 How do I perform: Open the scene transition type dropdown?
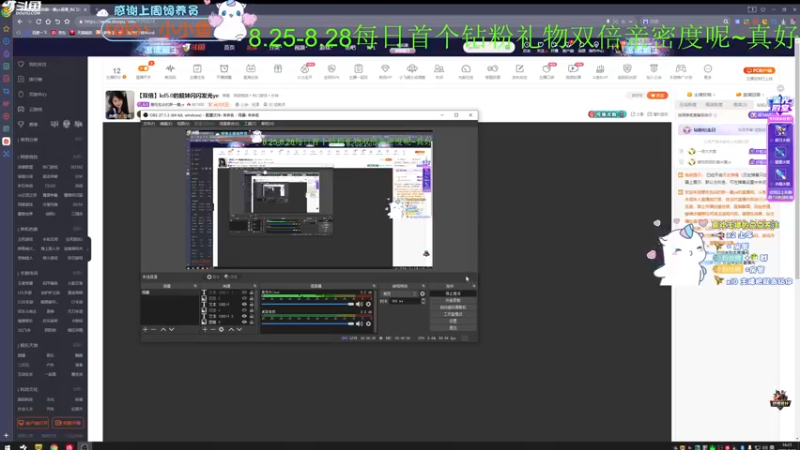(399, 294)
